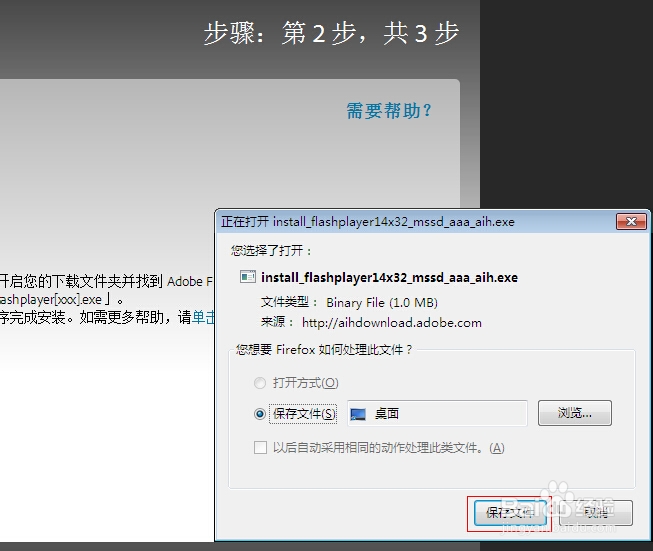Screen dimensions: 653x551
Task: Click the bold install_flashplayer14x32_mssd_aaa_aih.exe filename
Action: [389, 277]
